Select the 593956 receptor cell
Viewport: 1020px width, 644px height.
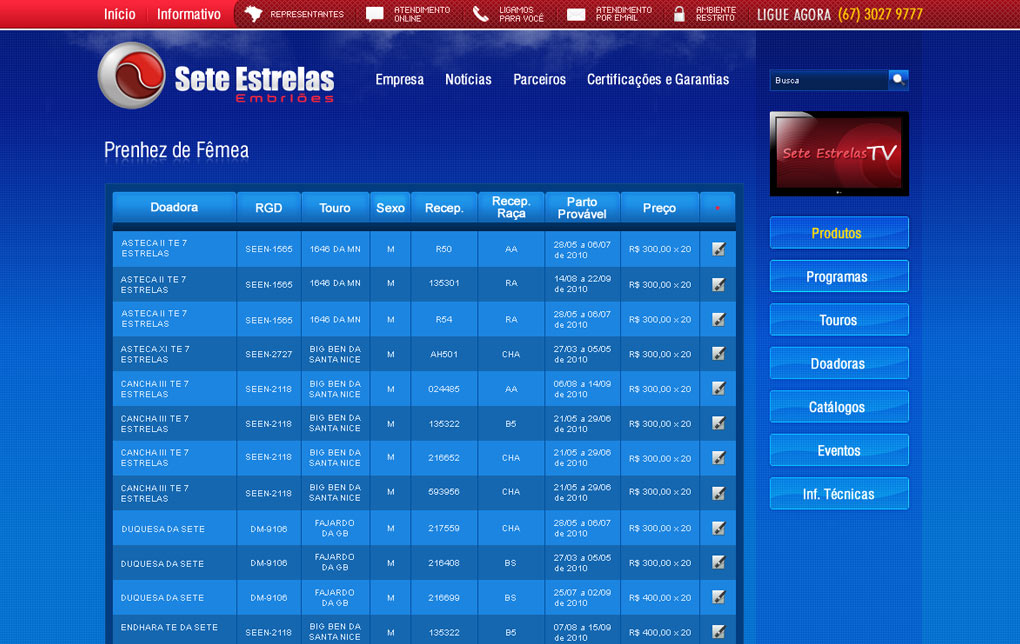[x=444, y=492]
